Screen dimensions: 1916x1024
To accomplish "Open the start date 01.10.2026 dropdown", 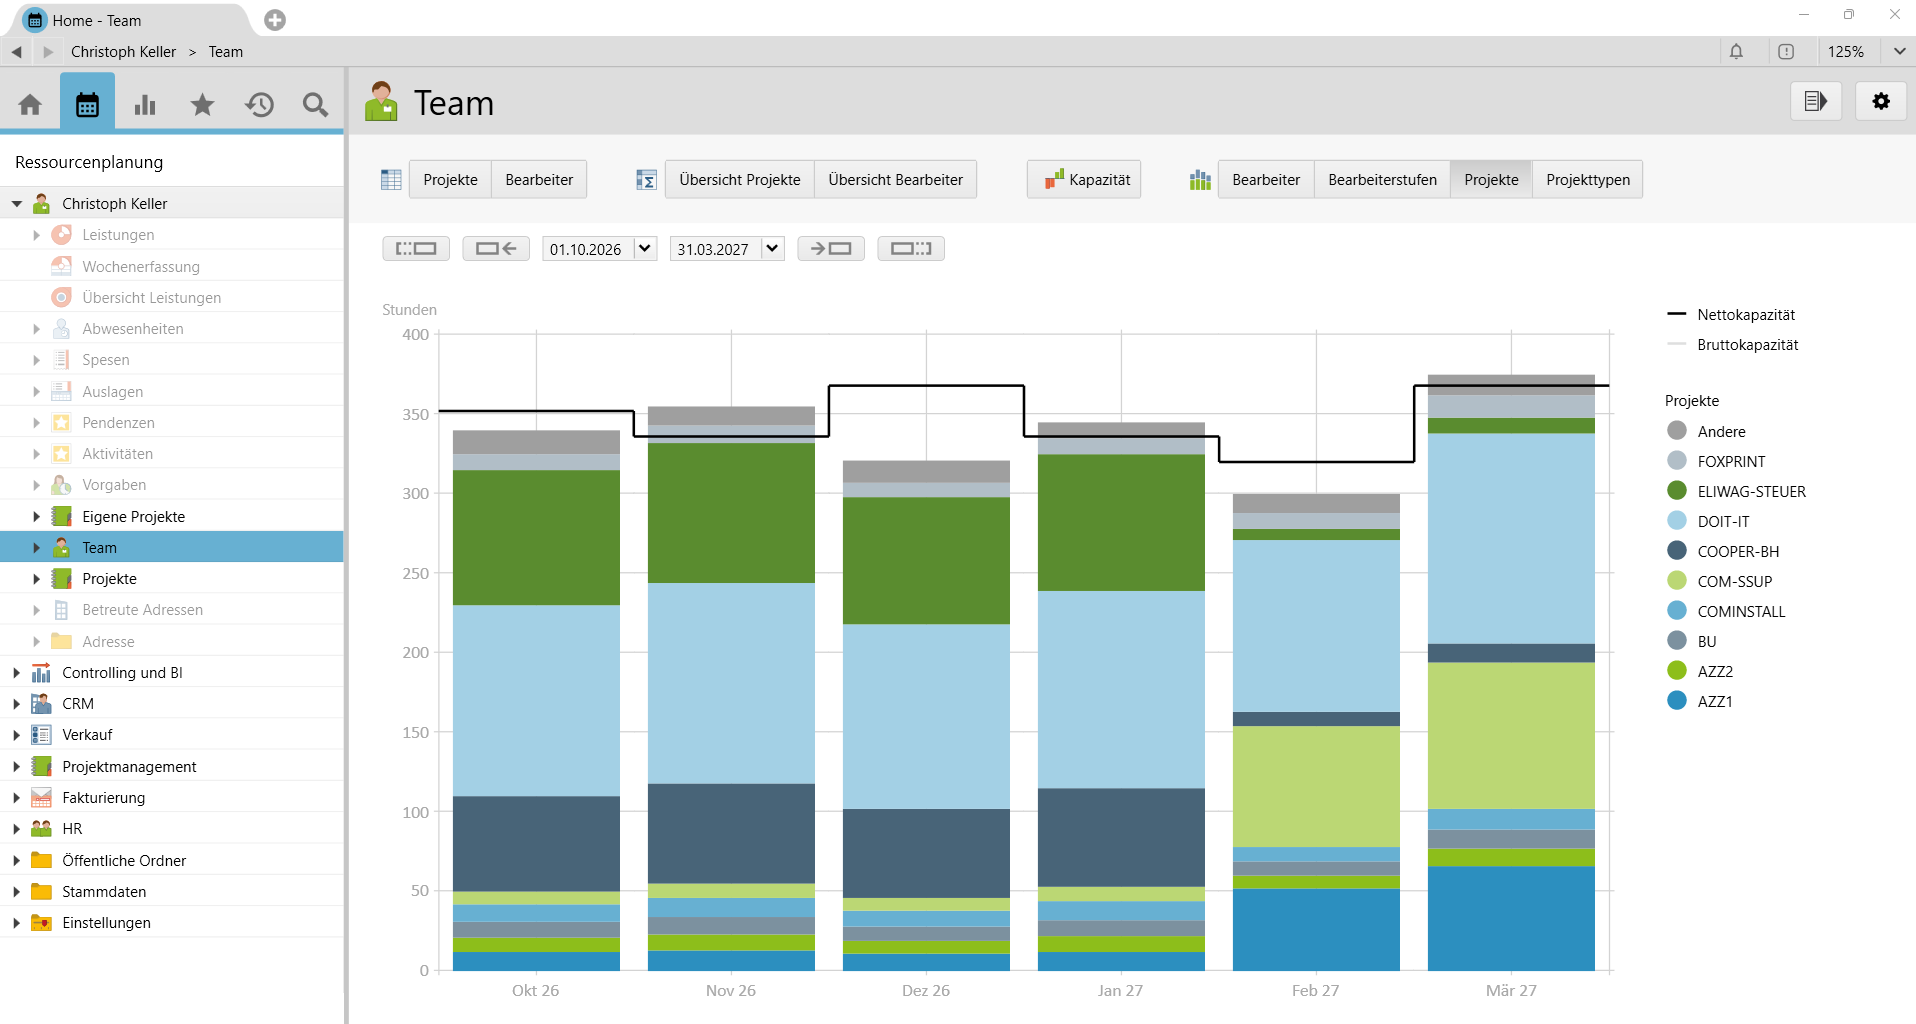I will [x=645, y=248].
